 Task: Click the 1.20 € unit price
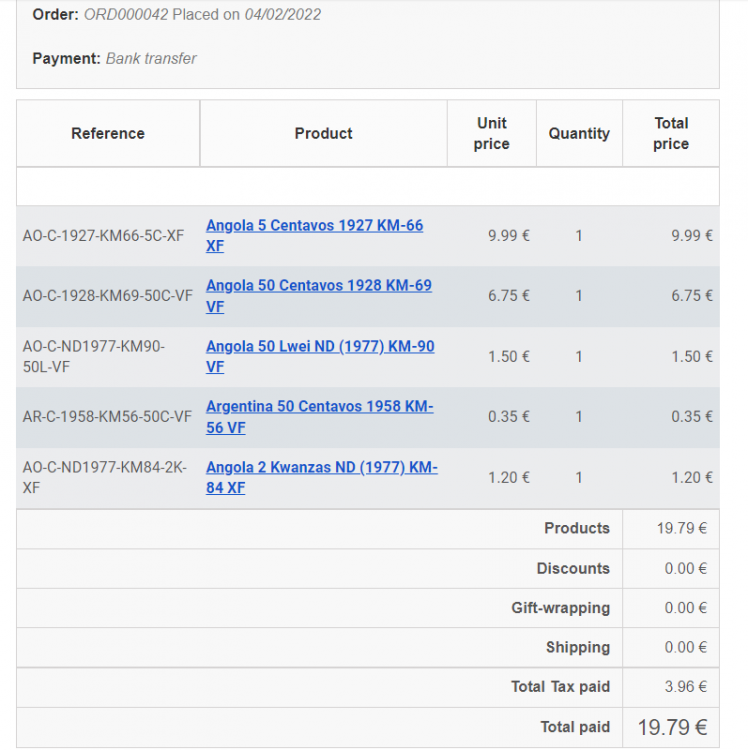508,477
